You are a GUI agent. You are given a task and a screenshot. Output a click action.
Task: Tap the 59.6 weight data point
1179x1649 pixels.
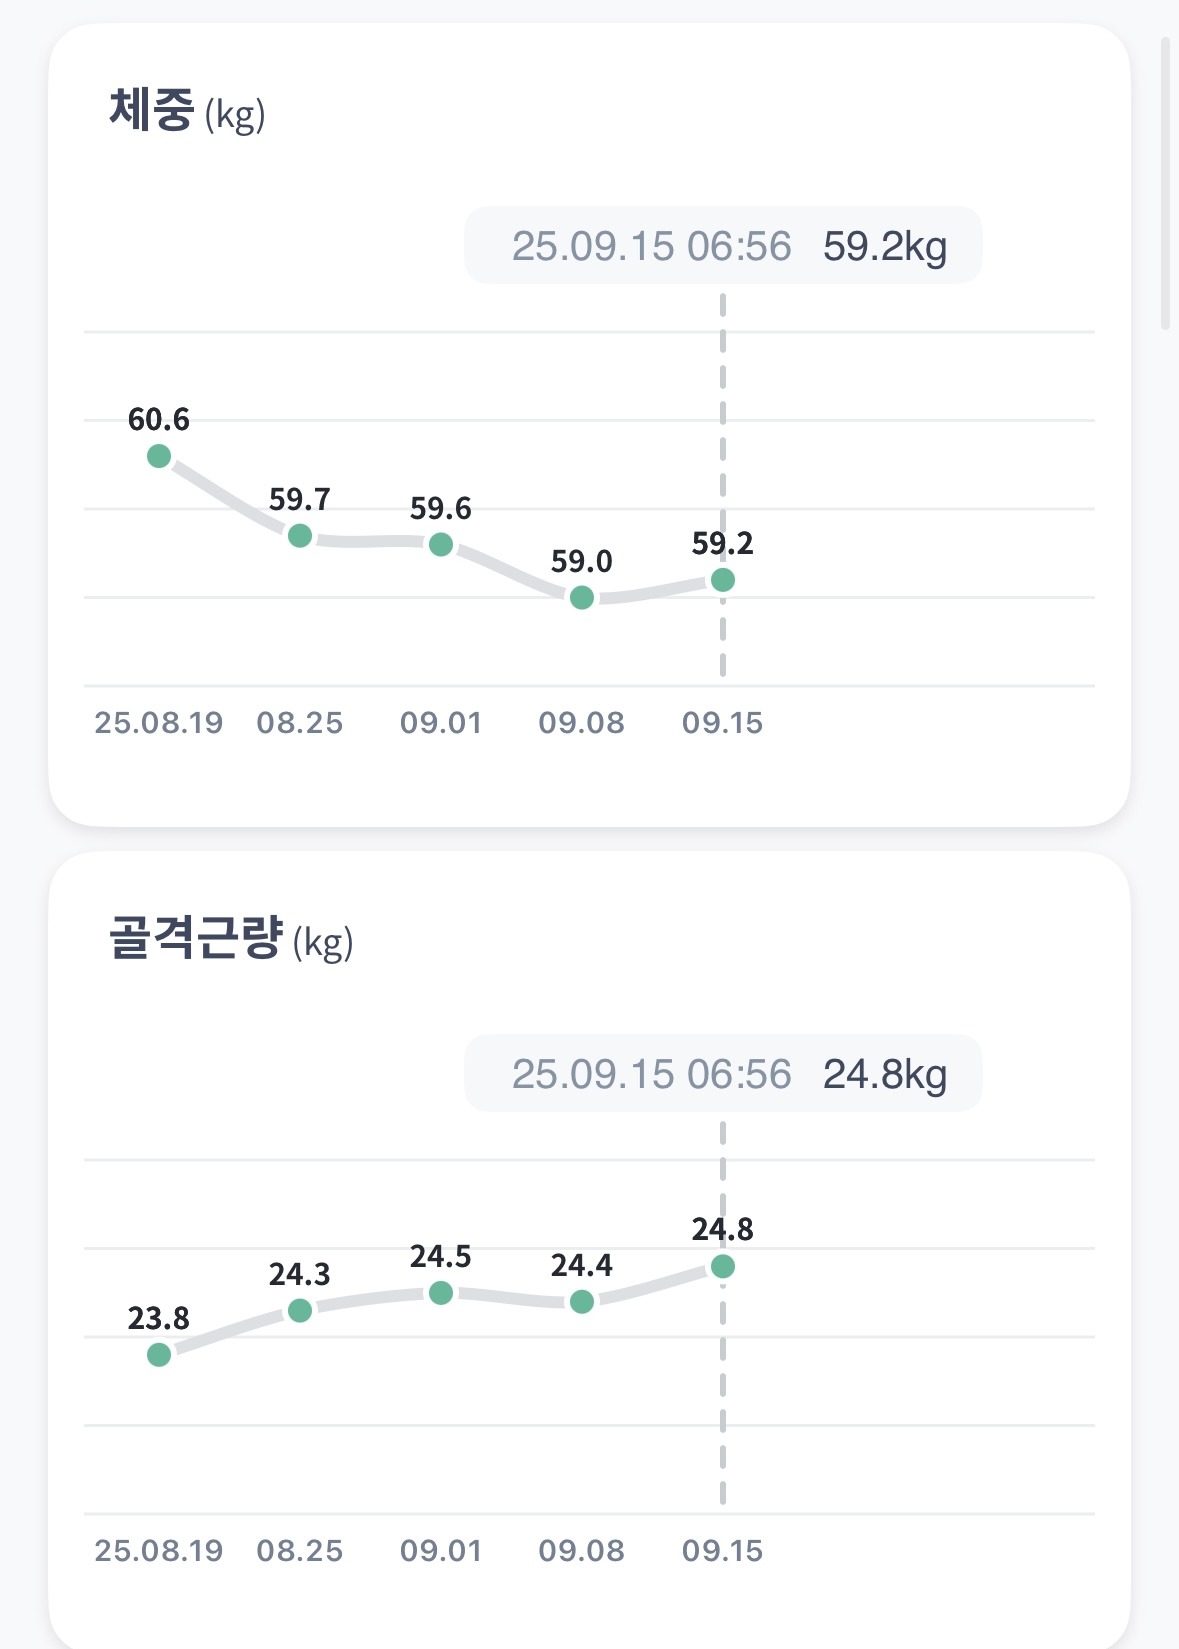click(x=441, y=545)
